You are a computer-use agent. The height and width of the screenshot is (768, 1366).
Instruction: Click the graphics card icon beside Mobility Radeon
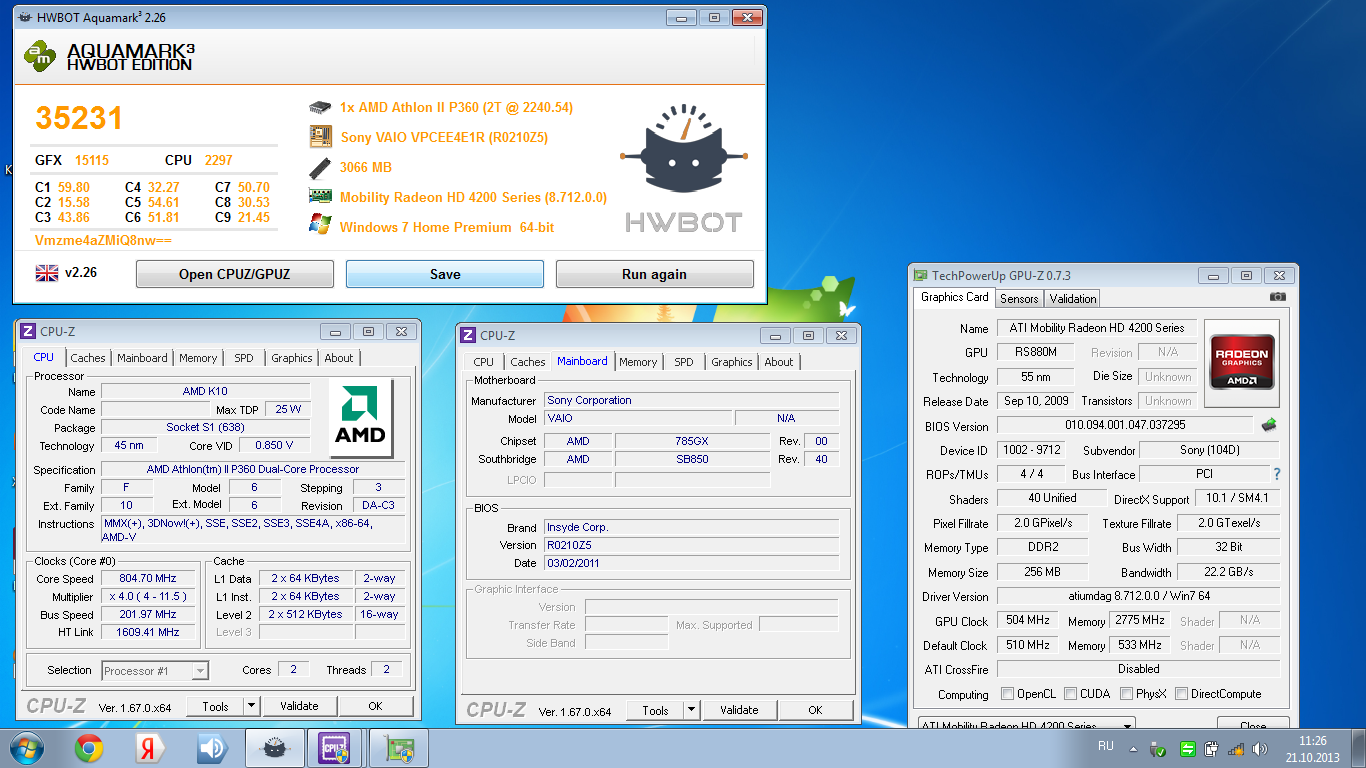click(320, 197)
